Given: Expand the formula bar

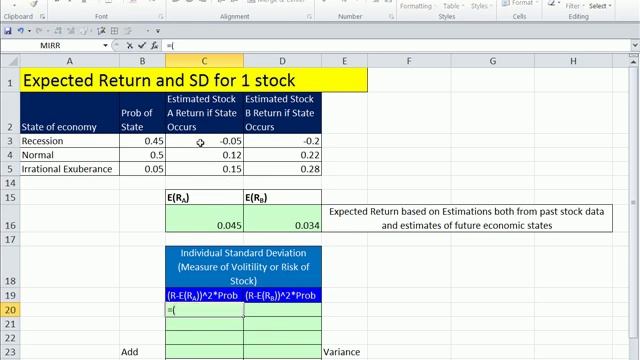Looking at the screenshot, I should (x=635, y=46).
